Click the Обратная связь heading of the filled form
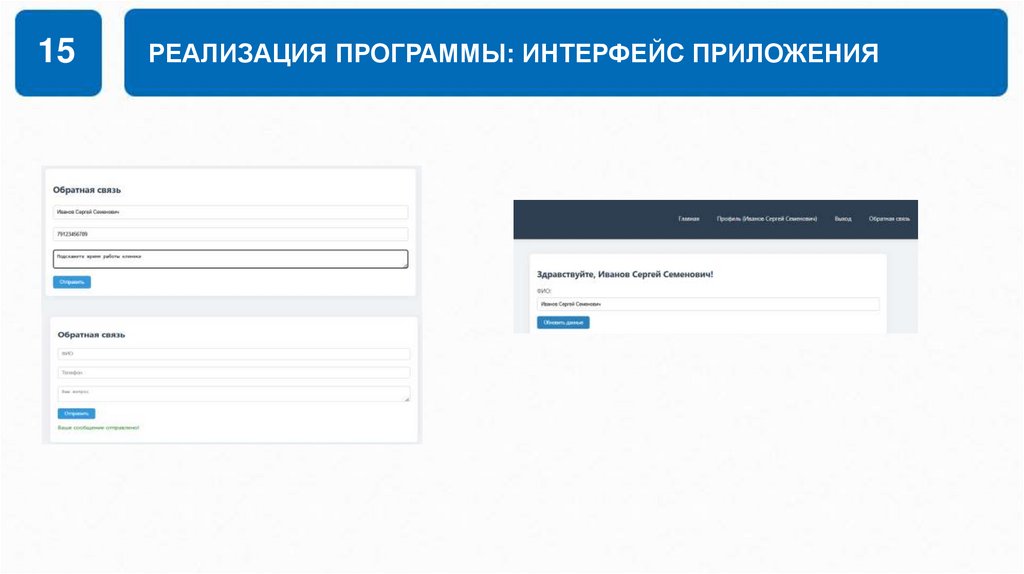The width and height of the screenshot is (1024, 574). click(87, 190)
